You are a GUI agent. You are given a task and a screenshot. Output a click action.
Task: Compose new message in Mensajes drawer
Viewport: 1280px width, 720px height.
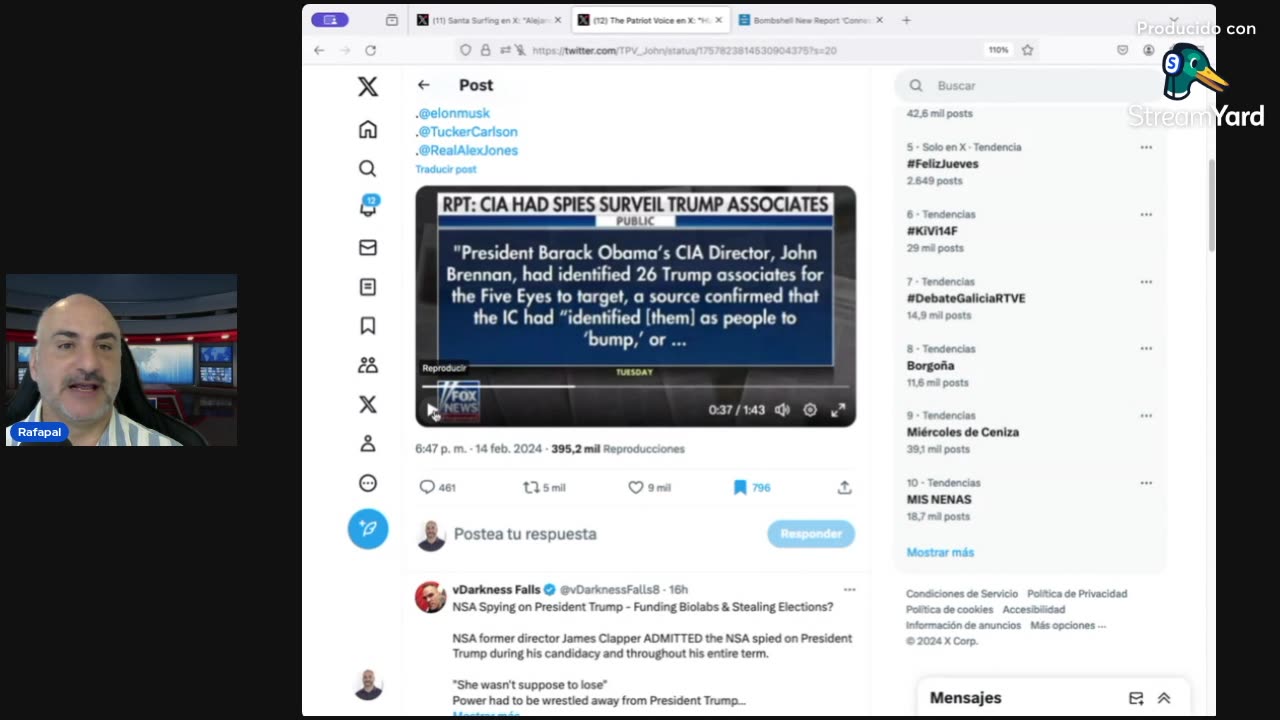[1136, 698]
